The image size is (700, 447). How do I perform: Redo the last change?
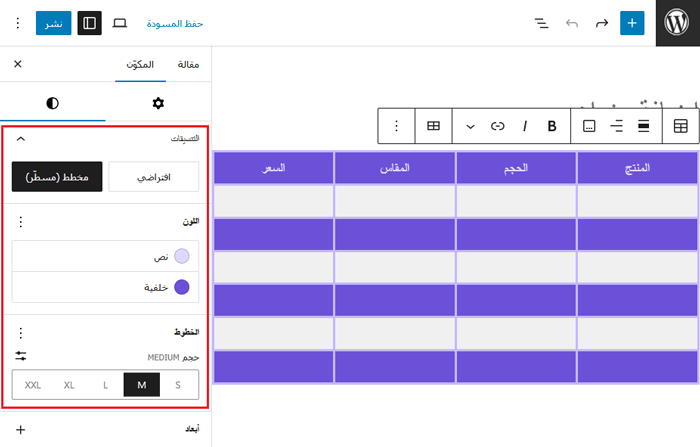[602, 23]
